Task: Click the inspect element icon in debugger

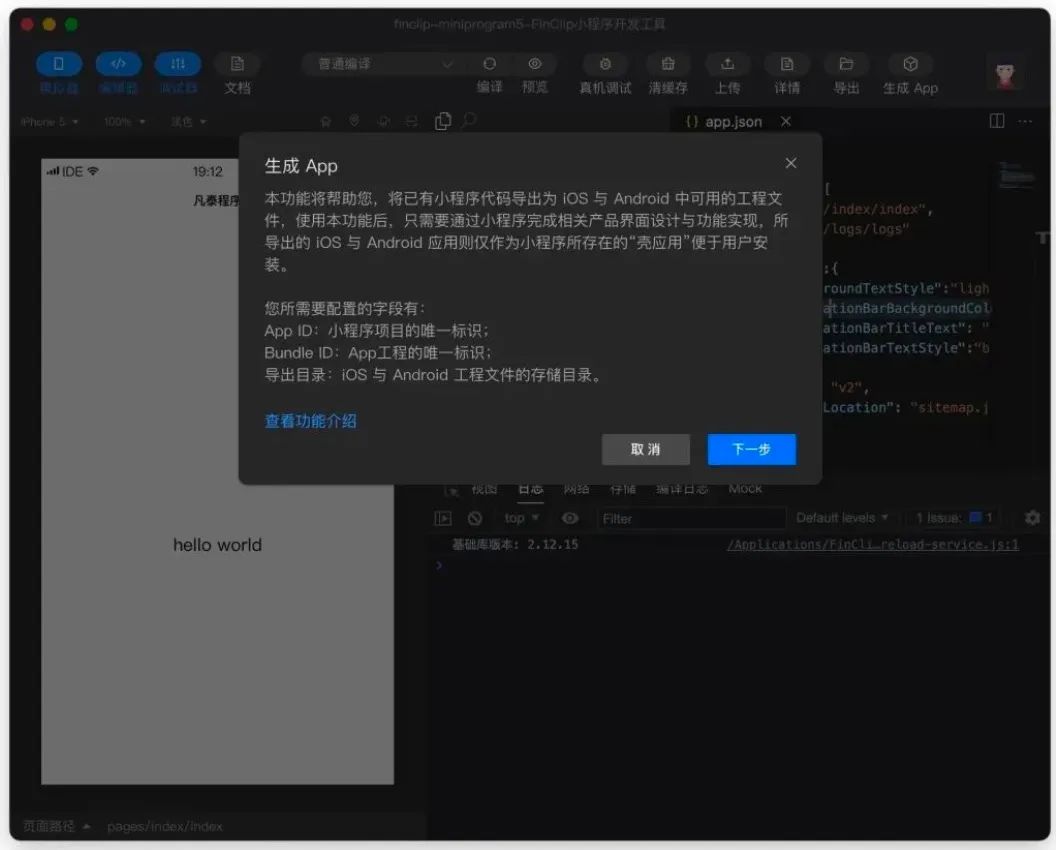Action: 450,490
